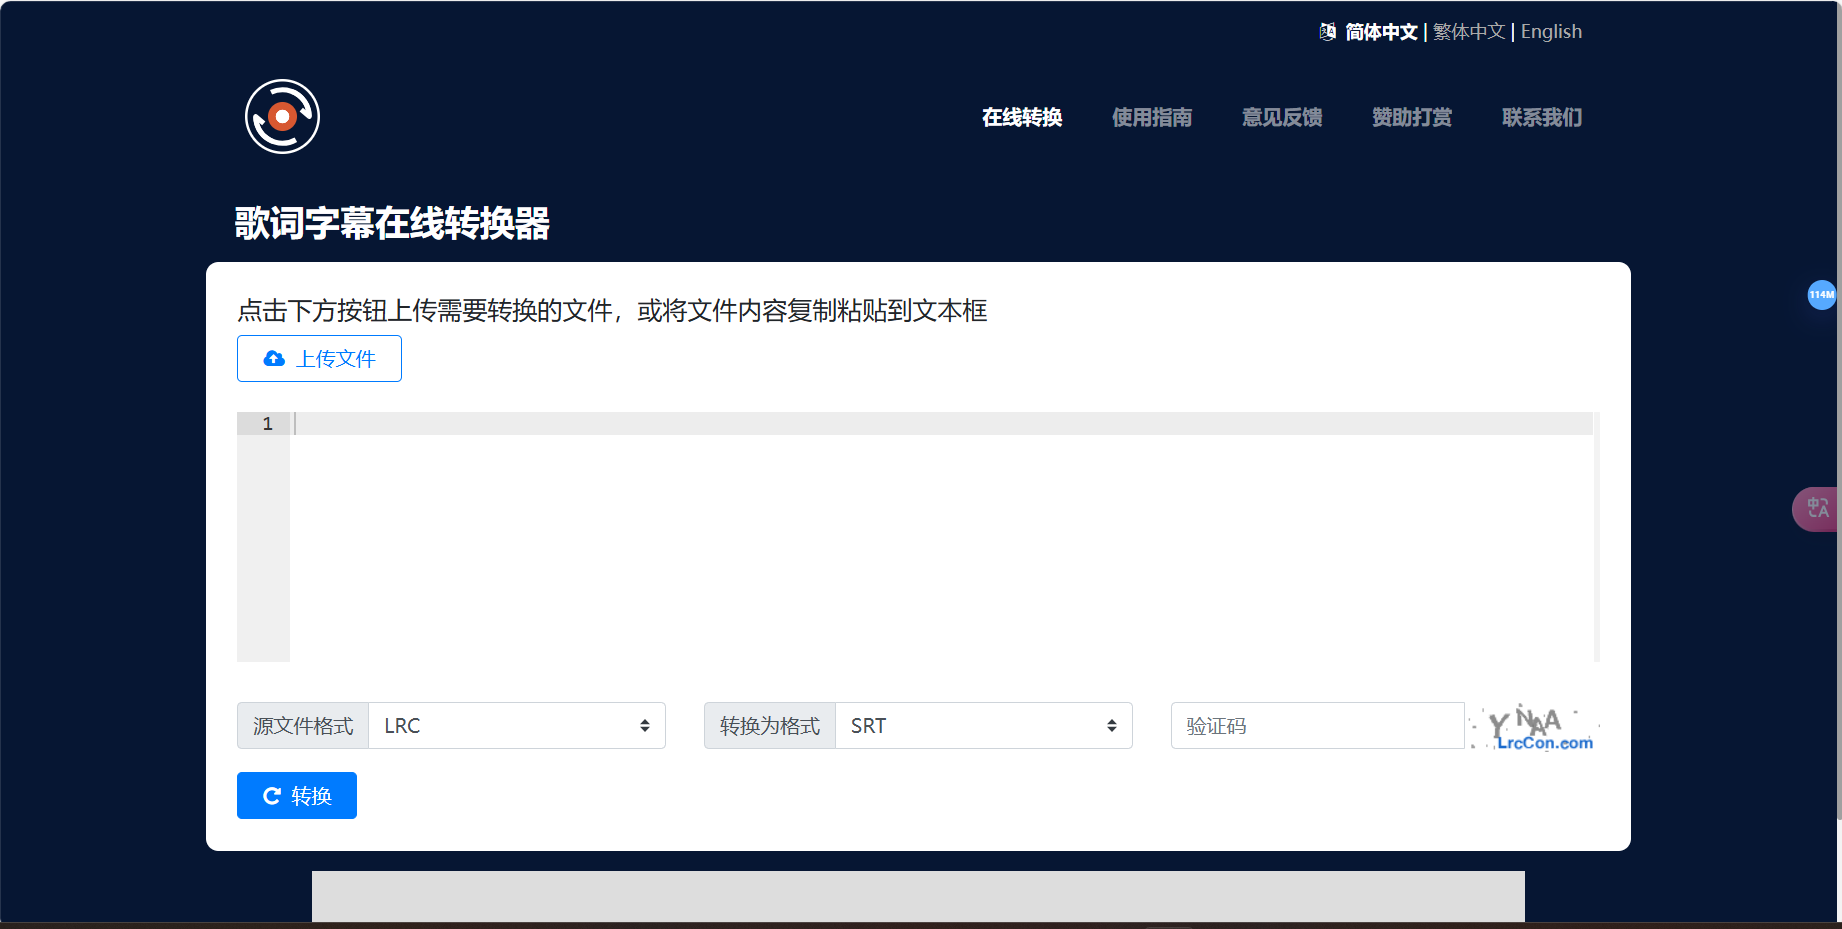Go to 意见反馈 feedback section
This screenshot has height=929, width=1842.
click(x=1282, y=117)
